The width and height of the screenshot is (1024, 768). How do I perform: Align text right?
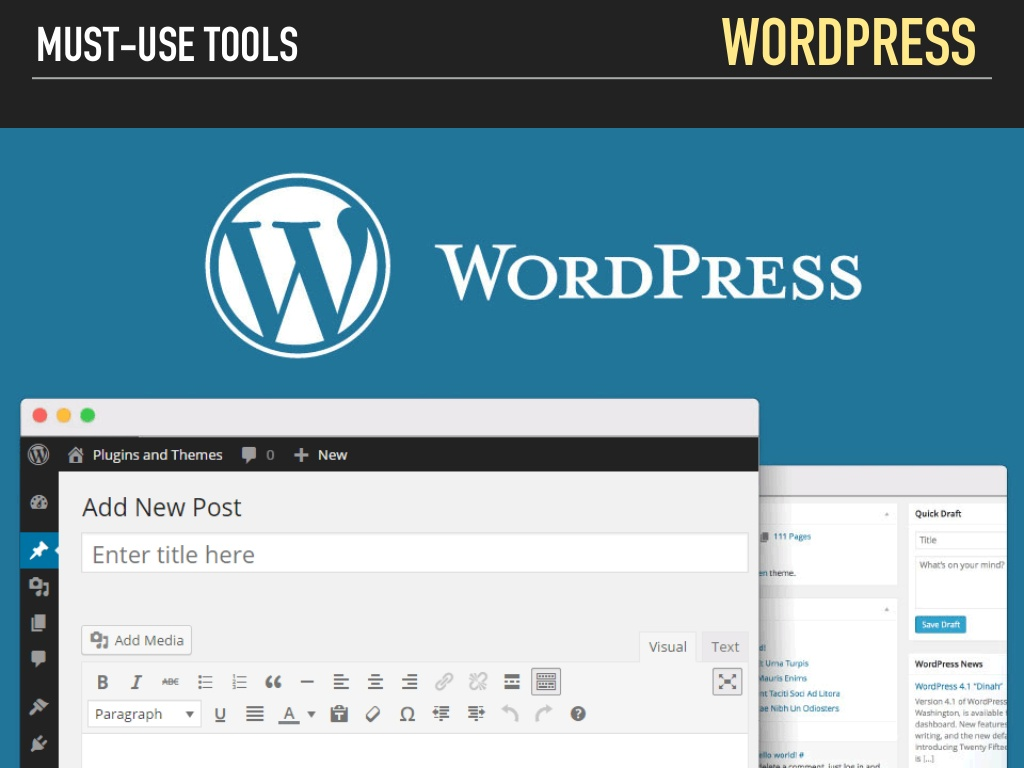[409, 682]
